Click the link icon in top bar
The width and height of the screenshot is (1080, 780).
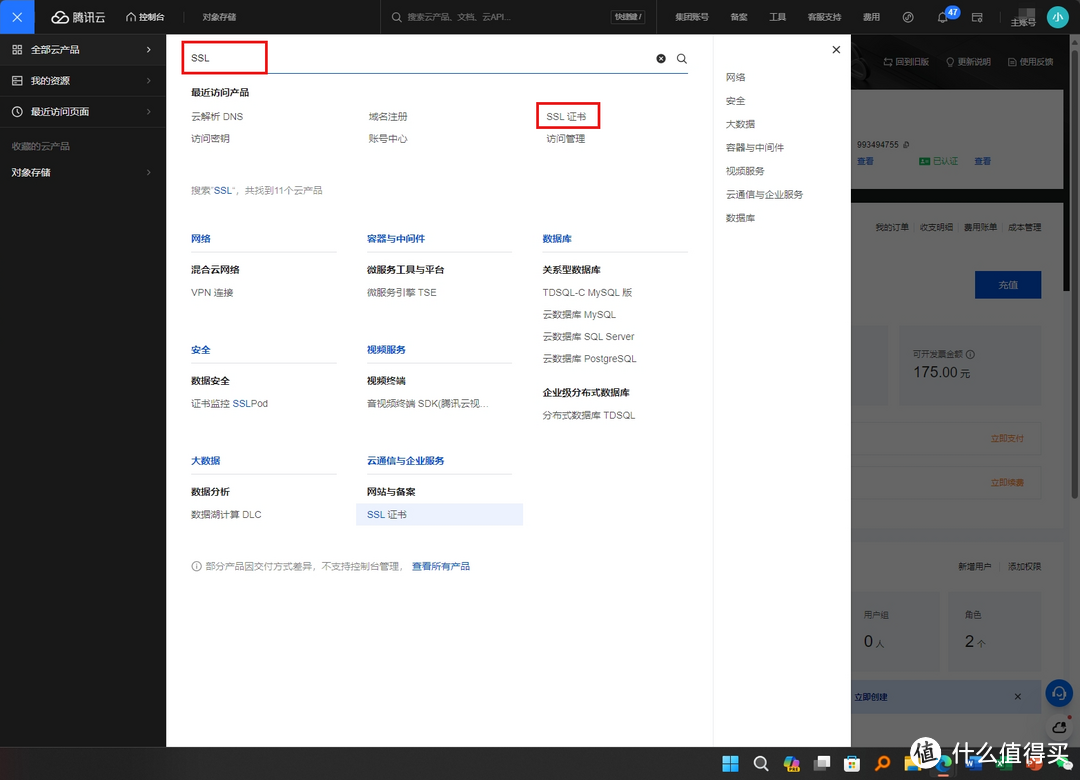click(x=908, y=17)
